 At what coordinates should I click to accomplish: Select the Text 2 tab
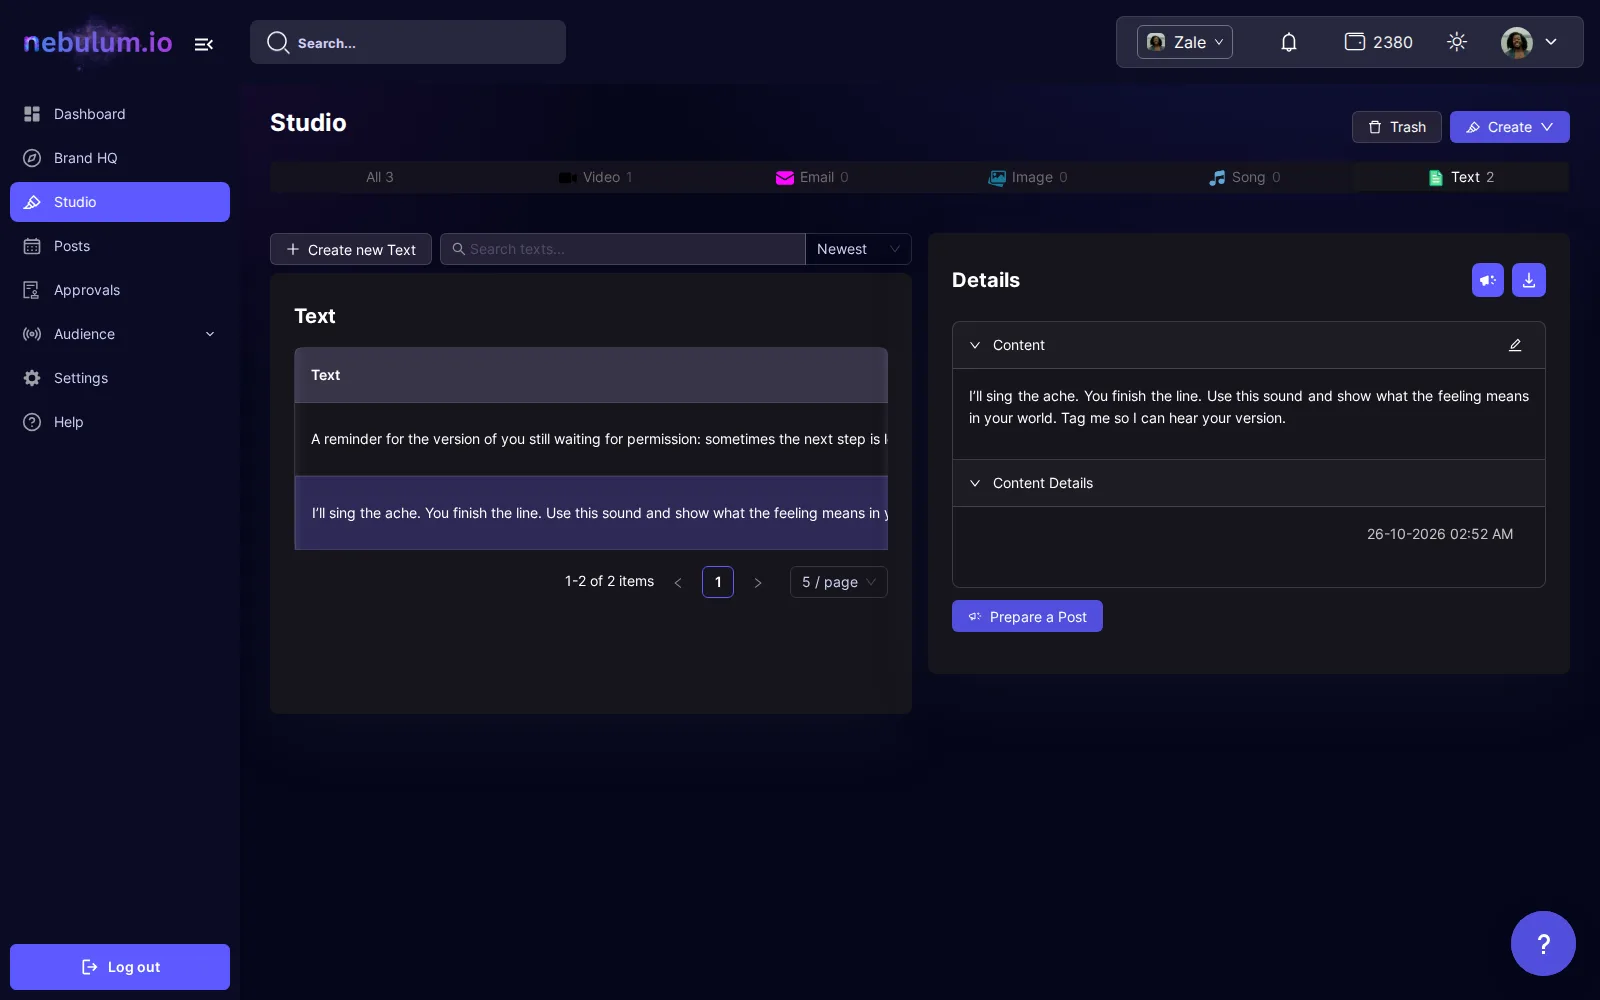pos(1461,177)
